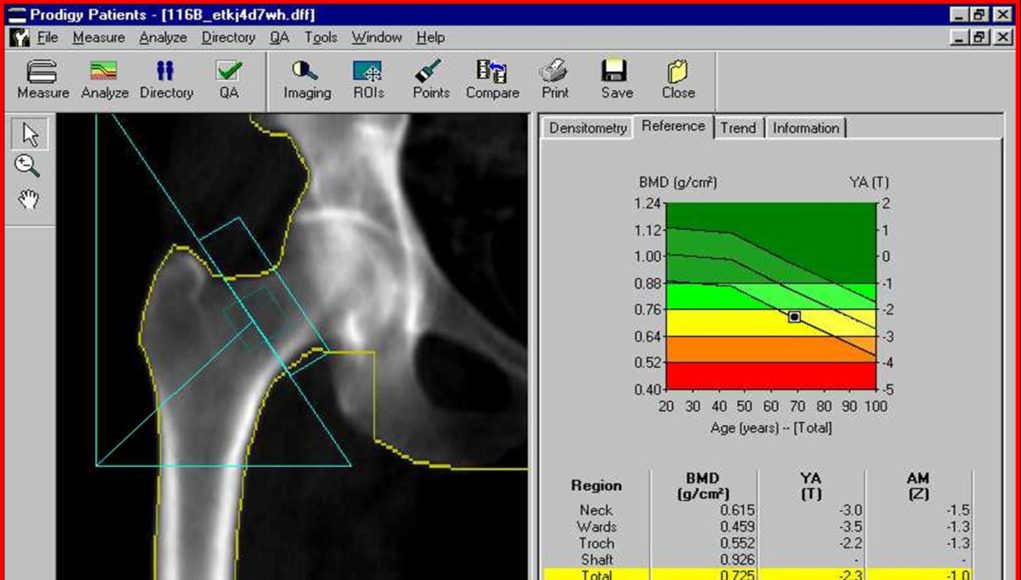This screenshot has height=580, width=1021.
Task: Click the Troch BMD value 0.552
Action: pos(737,544)
